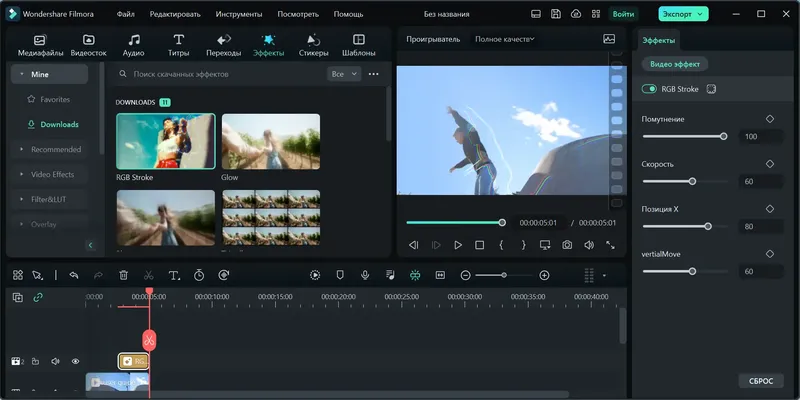Enter fullscreen preview mode
The height and width of the screenshot is (400, 800).
click(610, 245)
